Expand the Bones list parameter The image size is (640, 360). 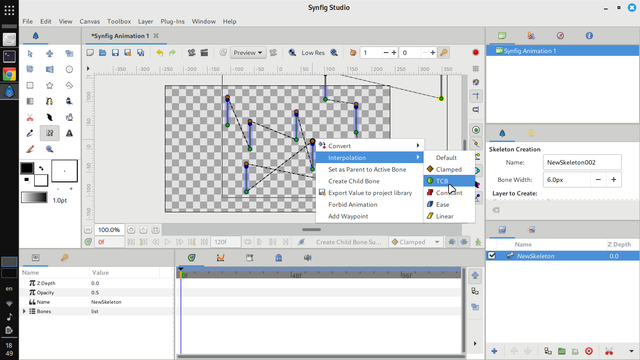24,311
